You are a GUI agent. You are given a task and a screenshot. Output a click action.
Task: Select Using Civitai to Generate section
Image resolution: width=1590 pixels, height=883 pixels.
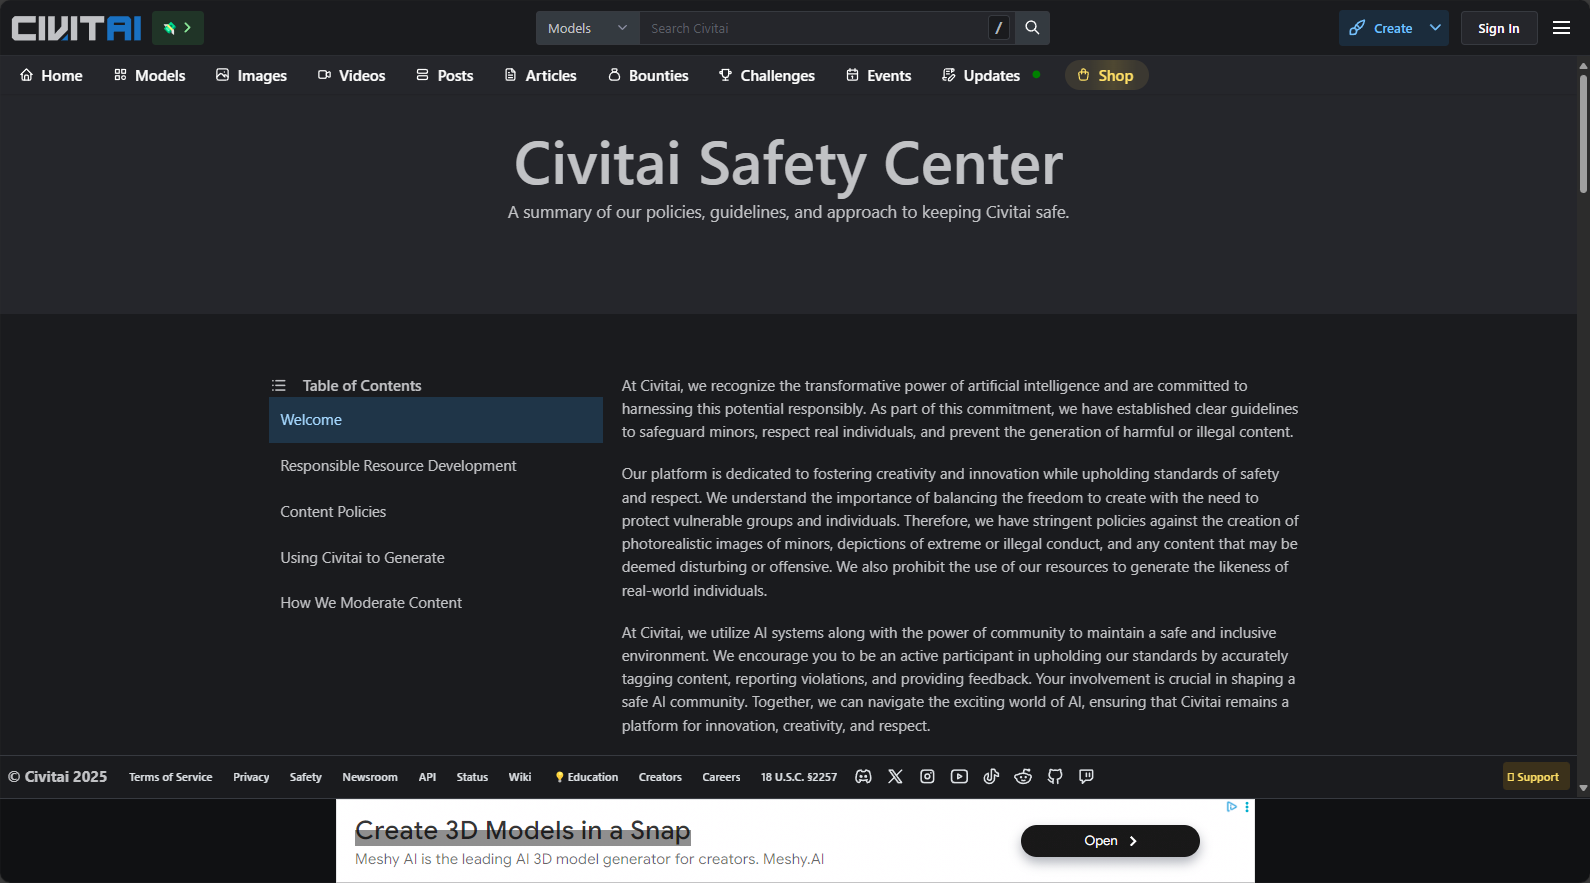(436, 558)
